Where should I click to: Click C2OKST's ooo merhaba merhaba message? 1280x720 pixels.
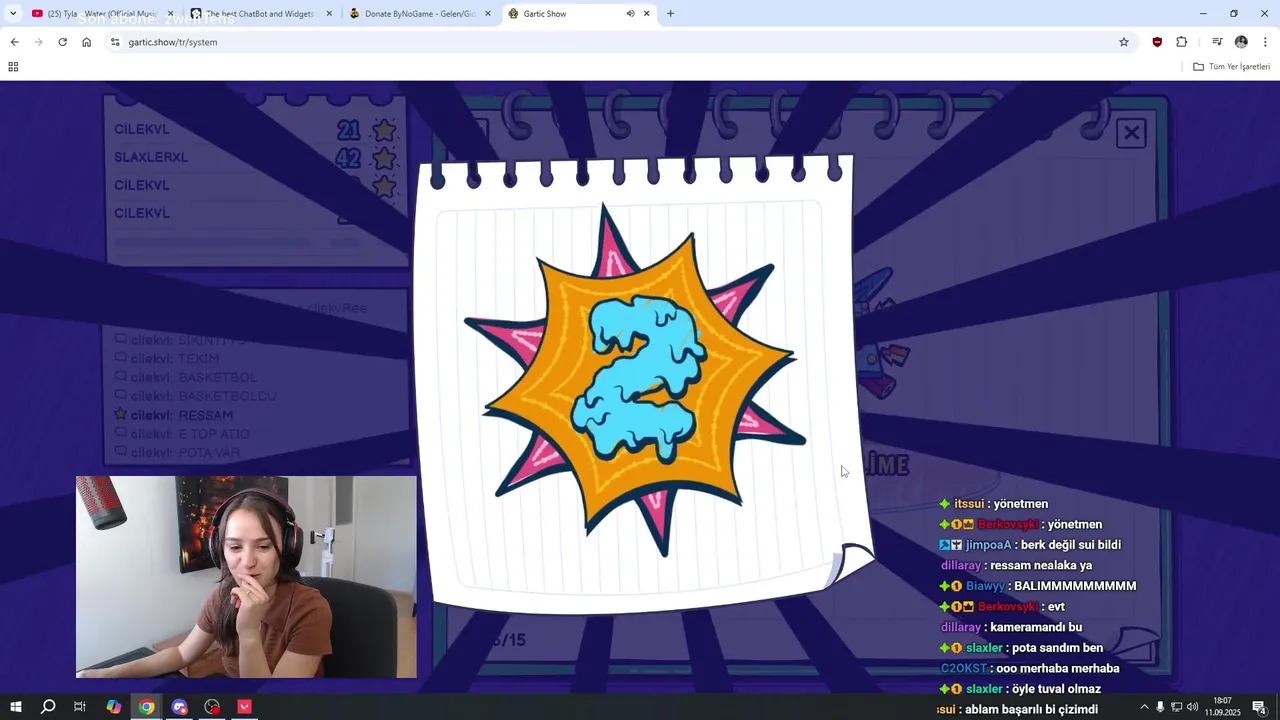1030,668
